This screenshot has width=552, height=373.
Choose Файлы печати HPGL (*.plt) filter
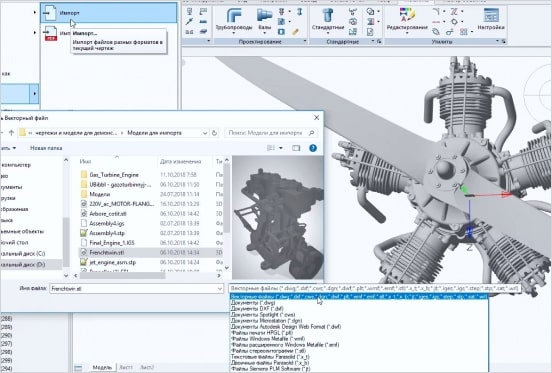[x=262, y=333]
